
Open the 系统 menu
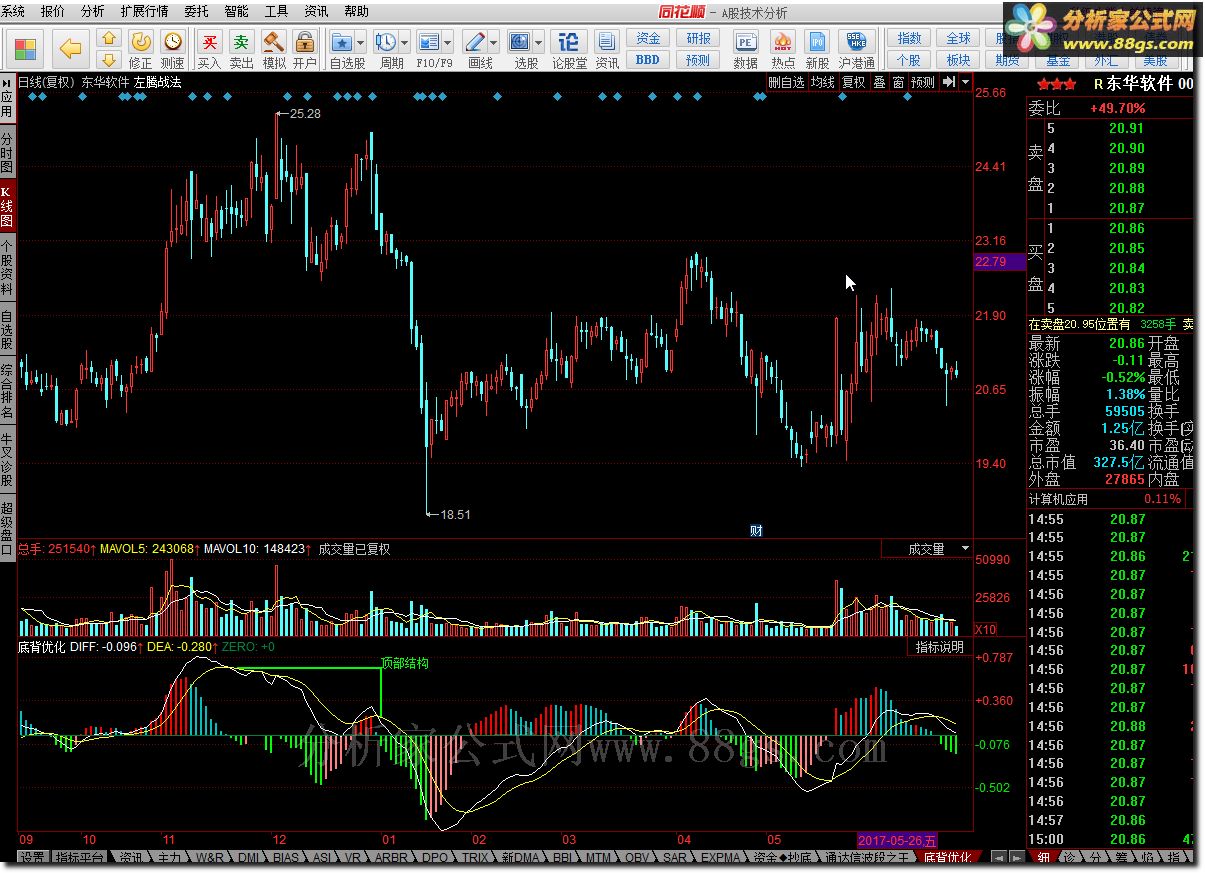(13, 12)
